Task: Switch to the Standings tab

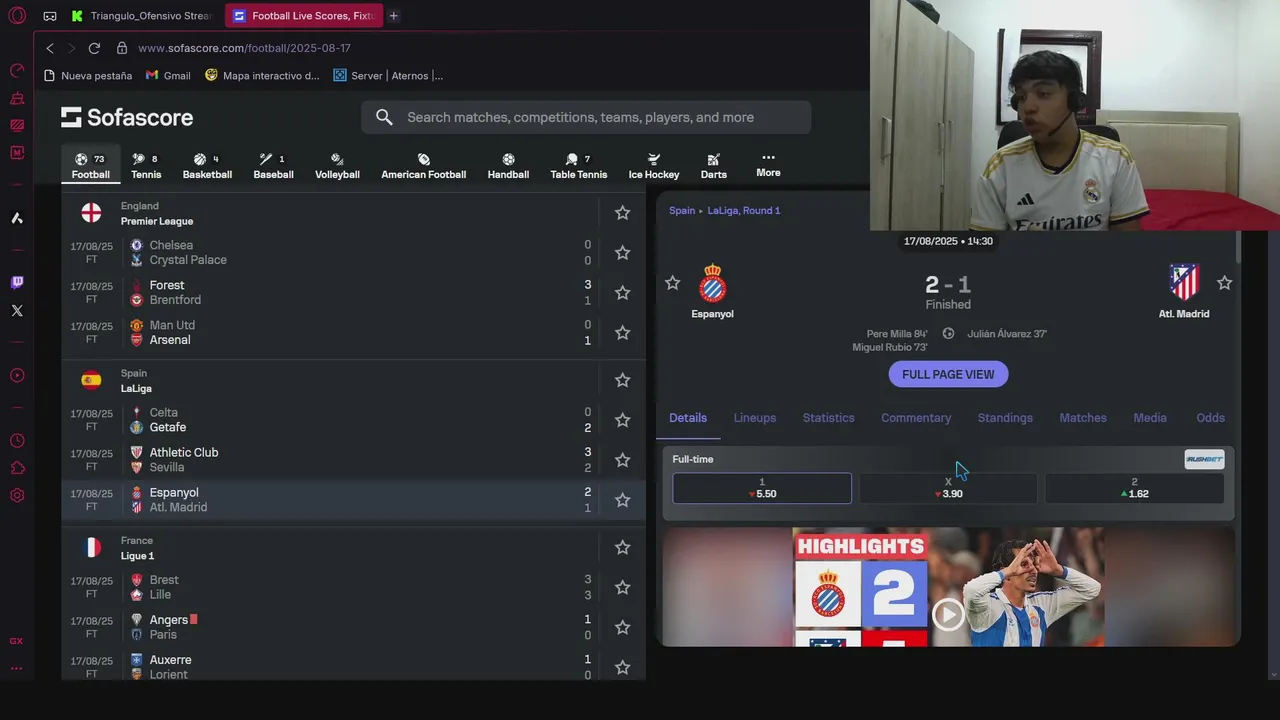Action: (1005, 418)
